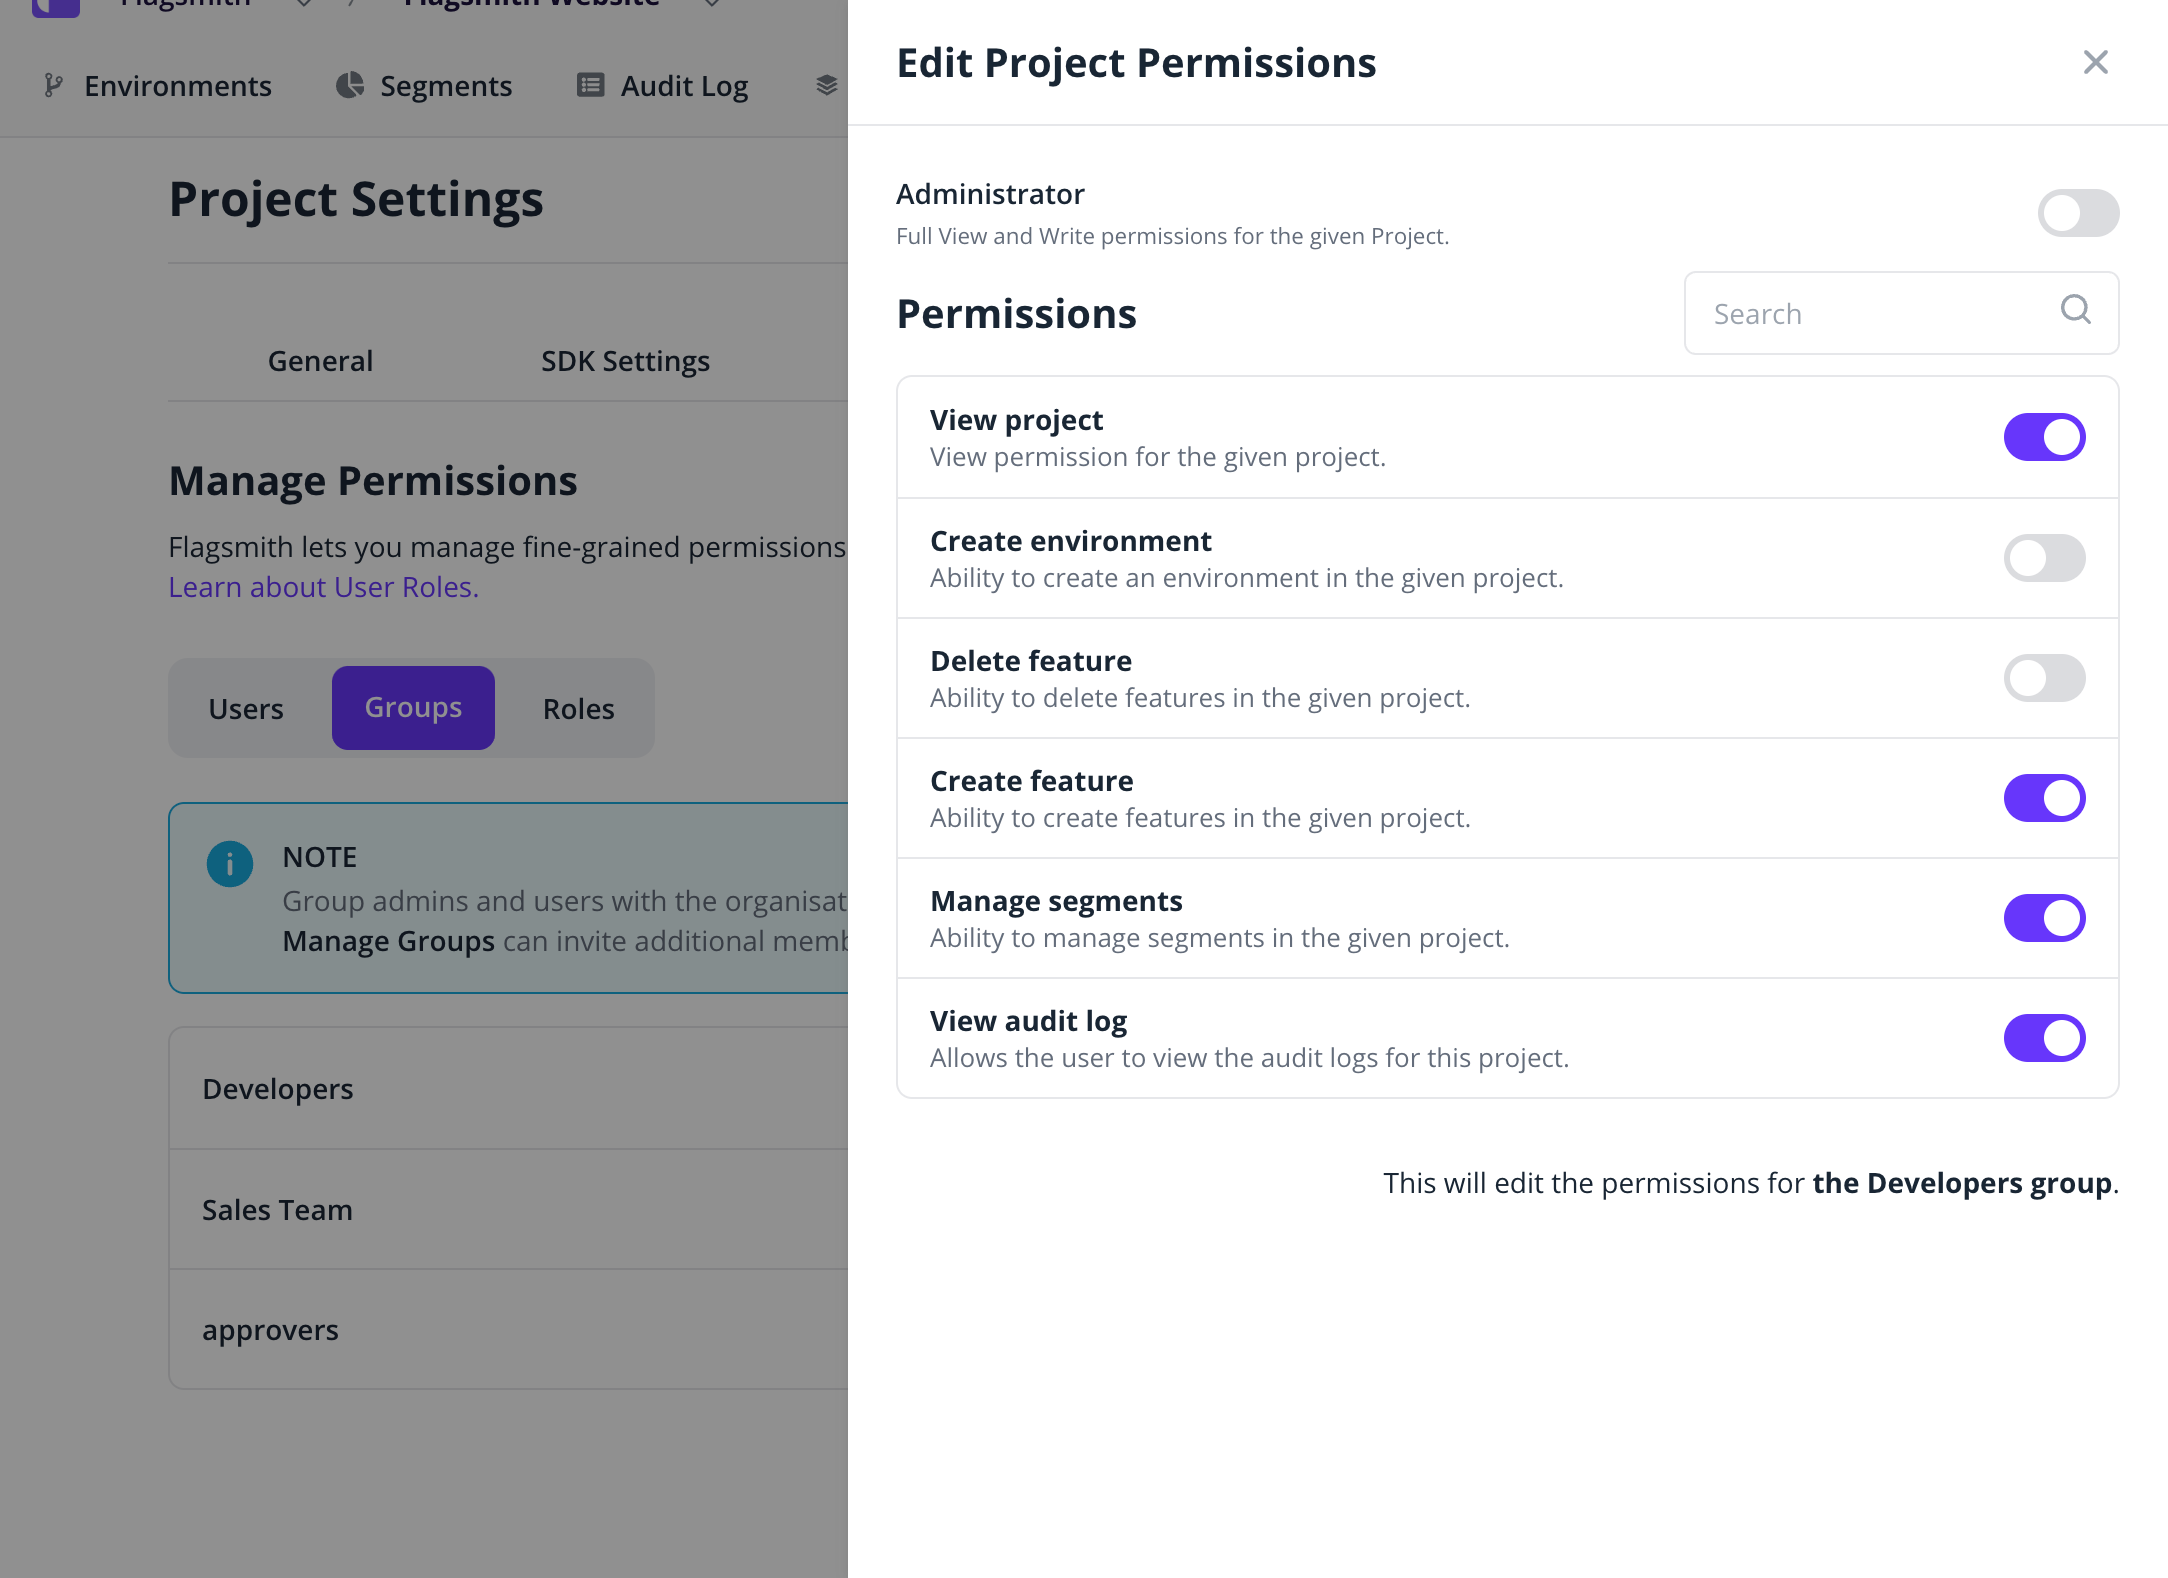This screenshot has width=2168, height=1578.
Task: Enable the Administrator toggle
Action: [2078, 213]
